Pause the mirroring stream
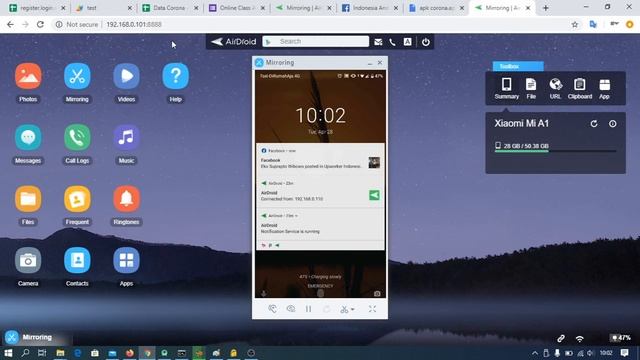The width and height of the screenshot is (640, 360). pyautogui.click(x=309, y=309)
